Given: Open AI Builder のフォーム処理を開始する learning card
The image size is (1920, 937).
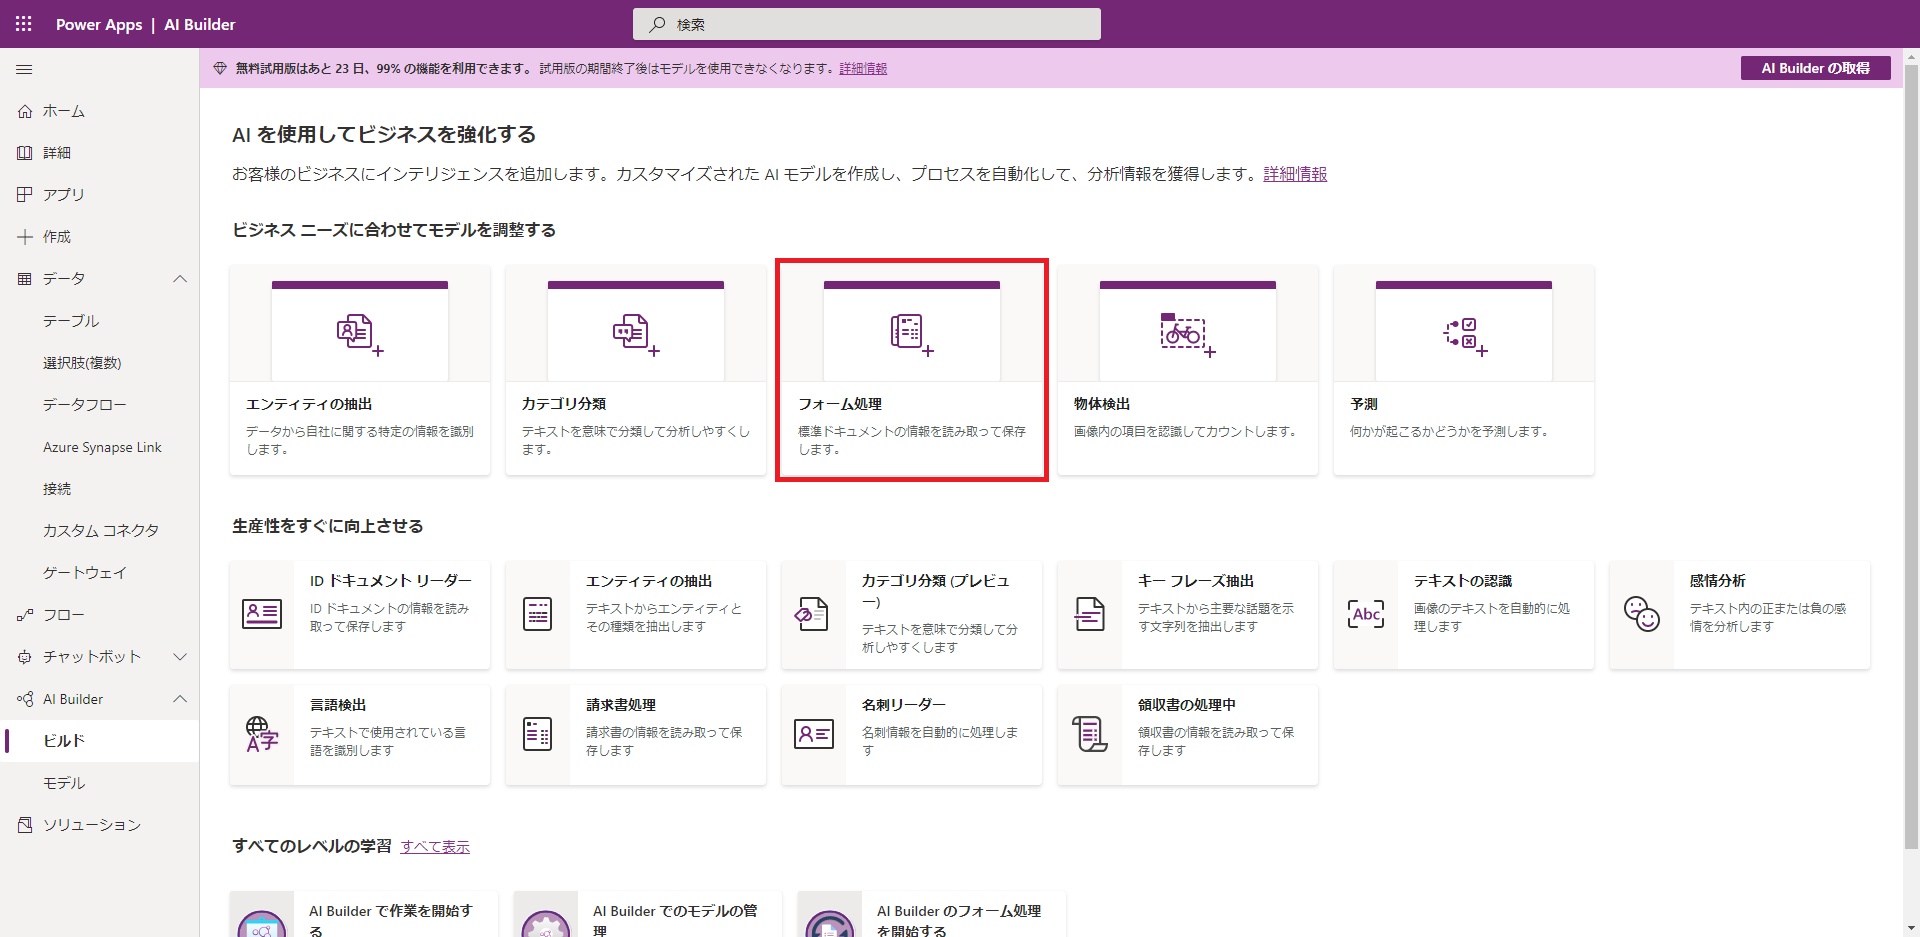Looking at the screenshot, I should coord(932,914).
